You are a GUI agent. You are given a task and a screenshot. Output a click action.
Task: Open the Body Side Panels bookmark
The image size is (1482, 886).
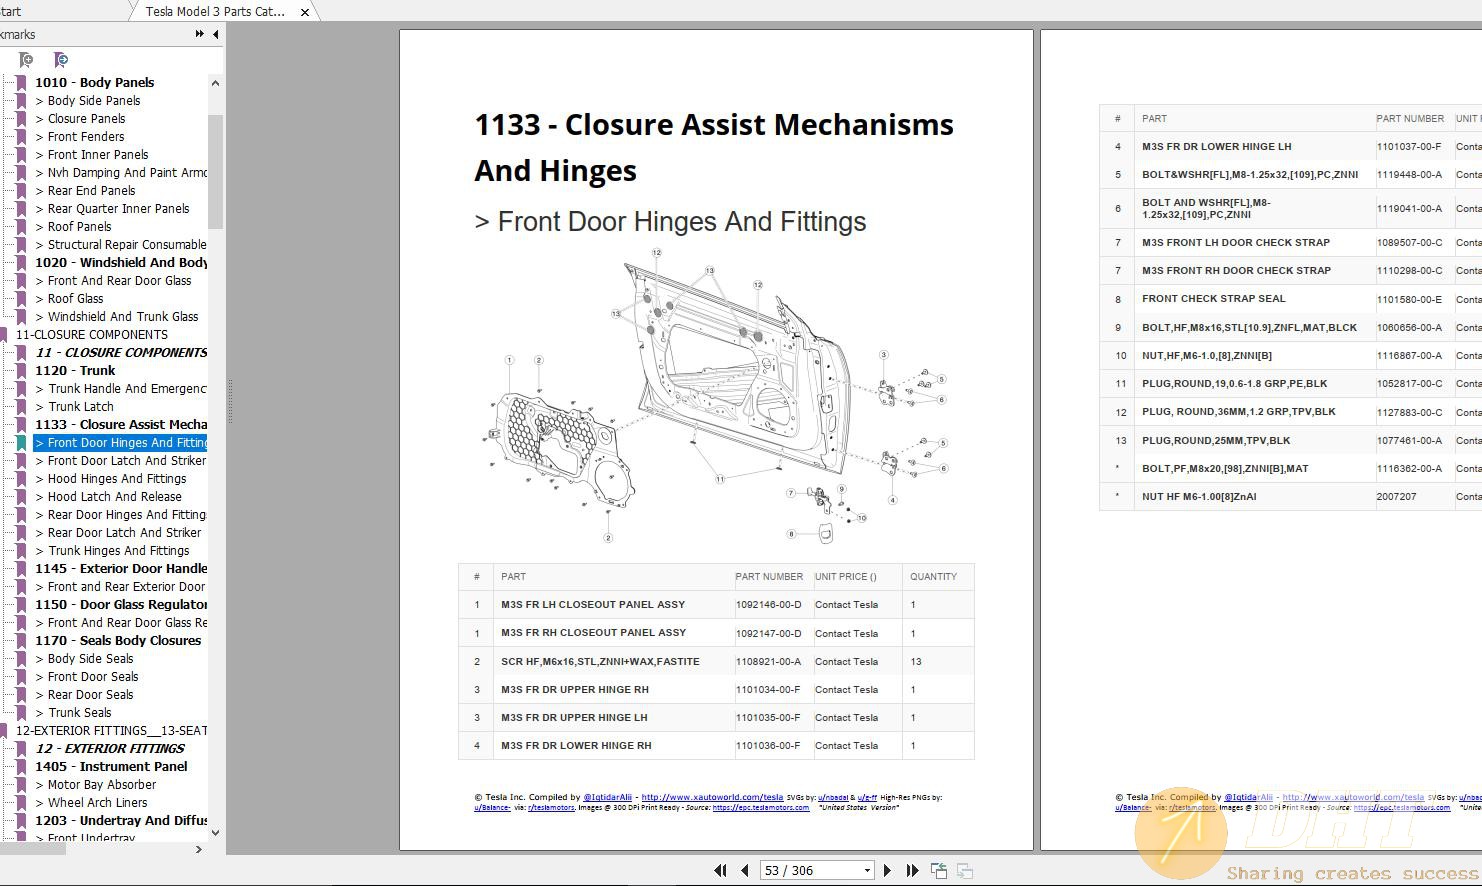tap(88, 101)
